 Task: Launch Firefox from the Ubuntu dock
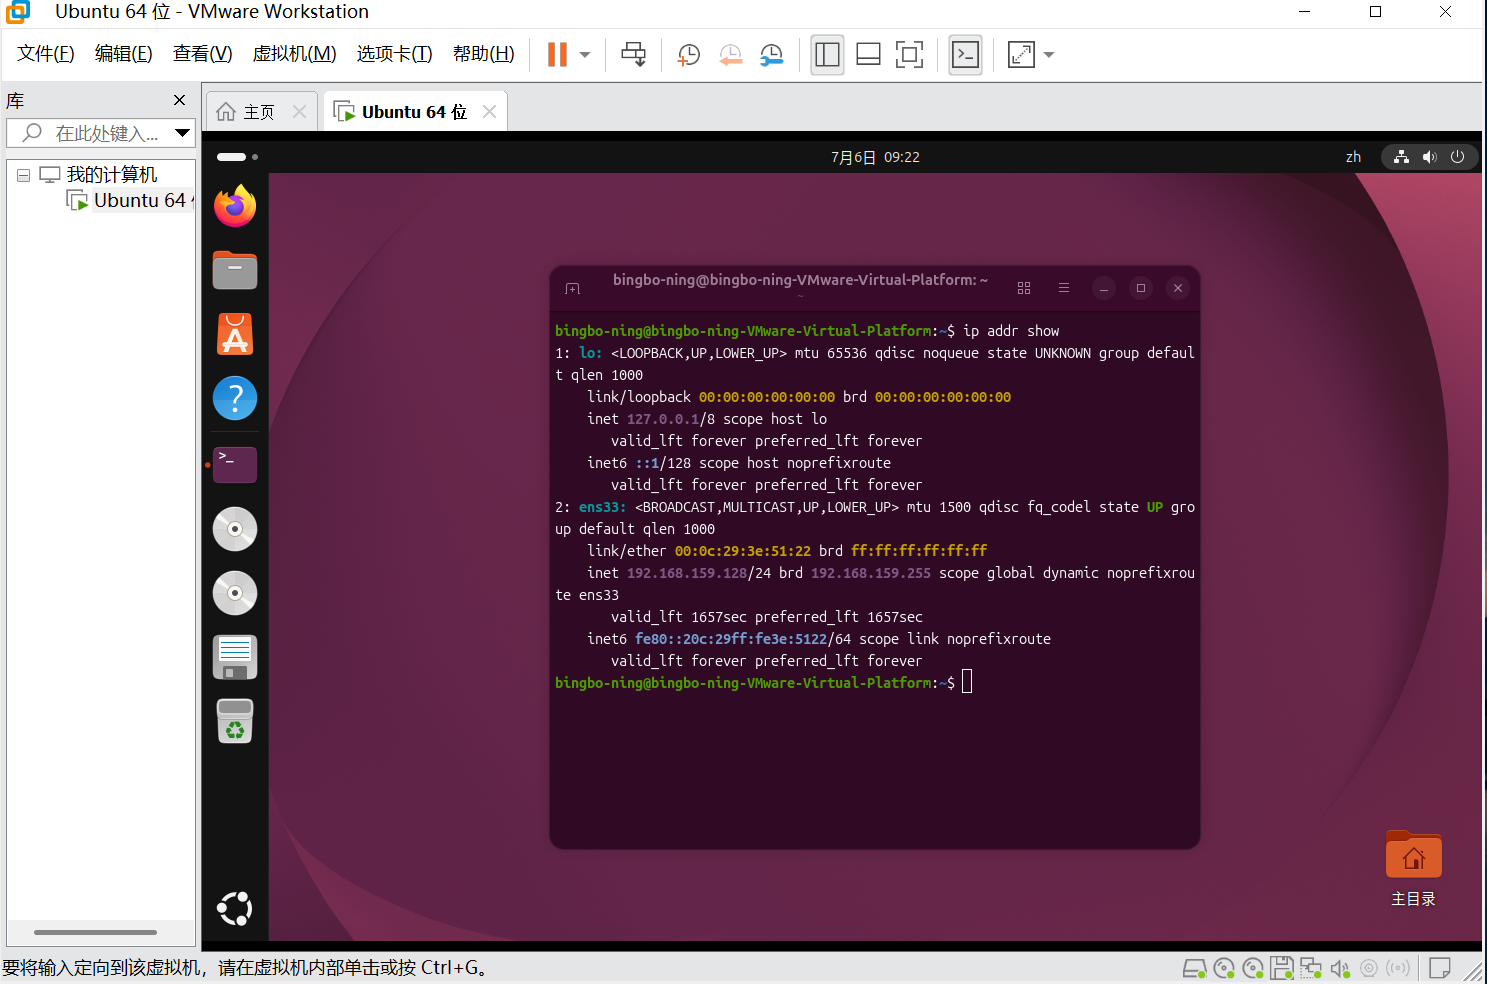click(x=235, y=206)
